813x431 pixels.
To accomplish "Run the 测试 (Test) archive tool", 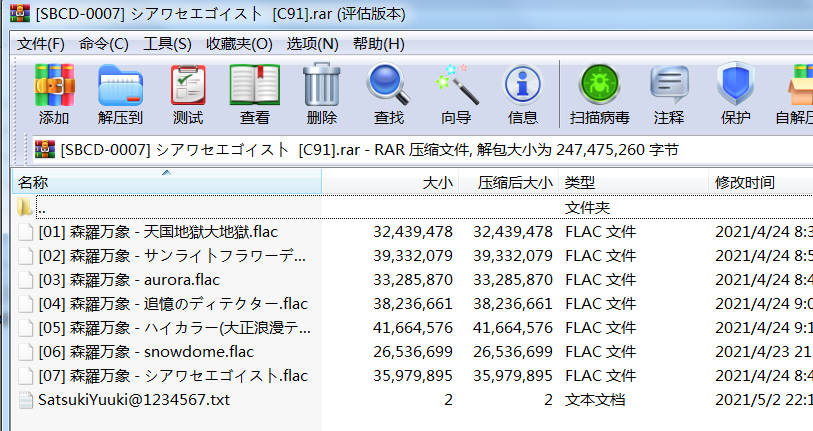I will [187, 95].
